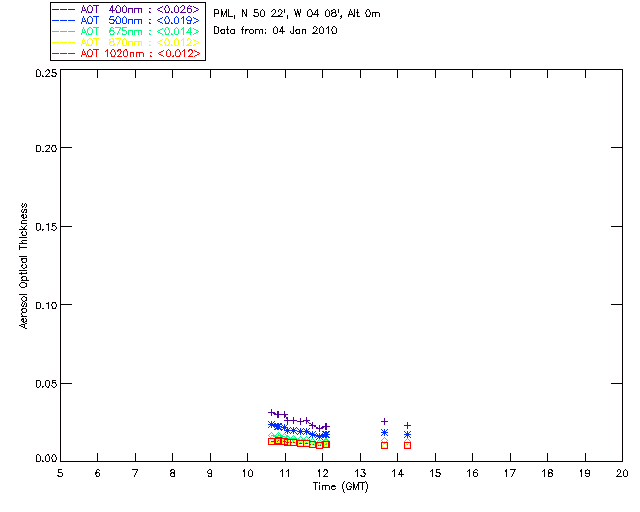Viewport: 640px width, 512px height.
Task: Select the blue 500nm data point near 14.3 hours
Action: [x=407, y=435]
